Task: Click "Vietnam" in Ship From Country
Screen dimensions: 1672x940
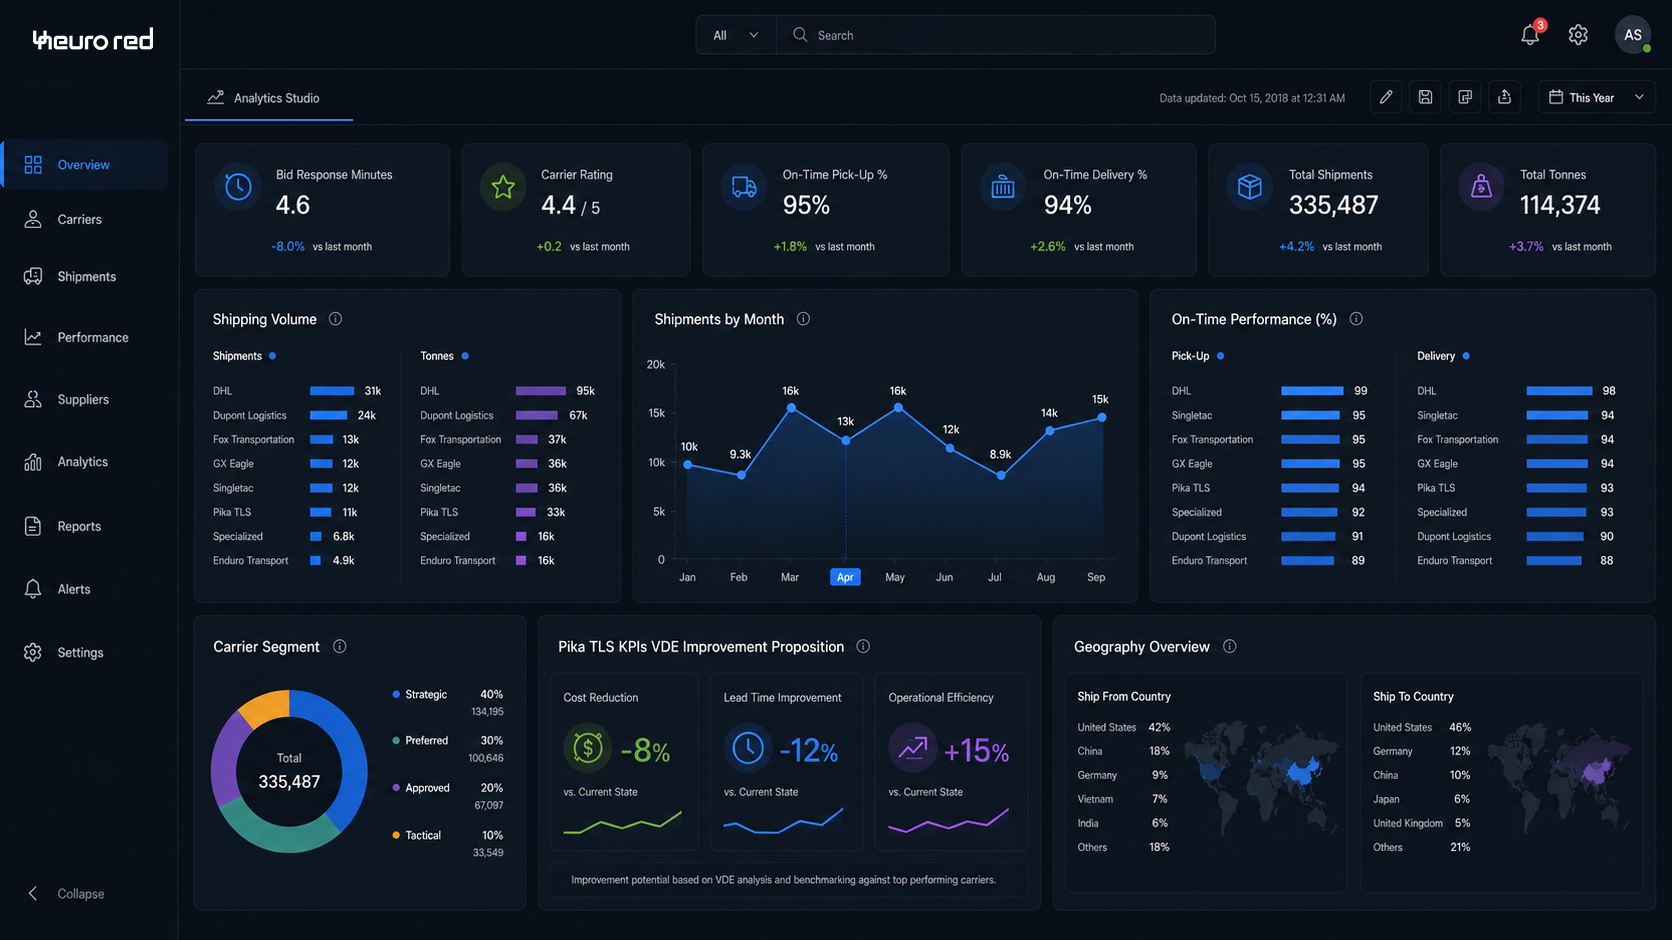Action: pos(1095,799)
